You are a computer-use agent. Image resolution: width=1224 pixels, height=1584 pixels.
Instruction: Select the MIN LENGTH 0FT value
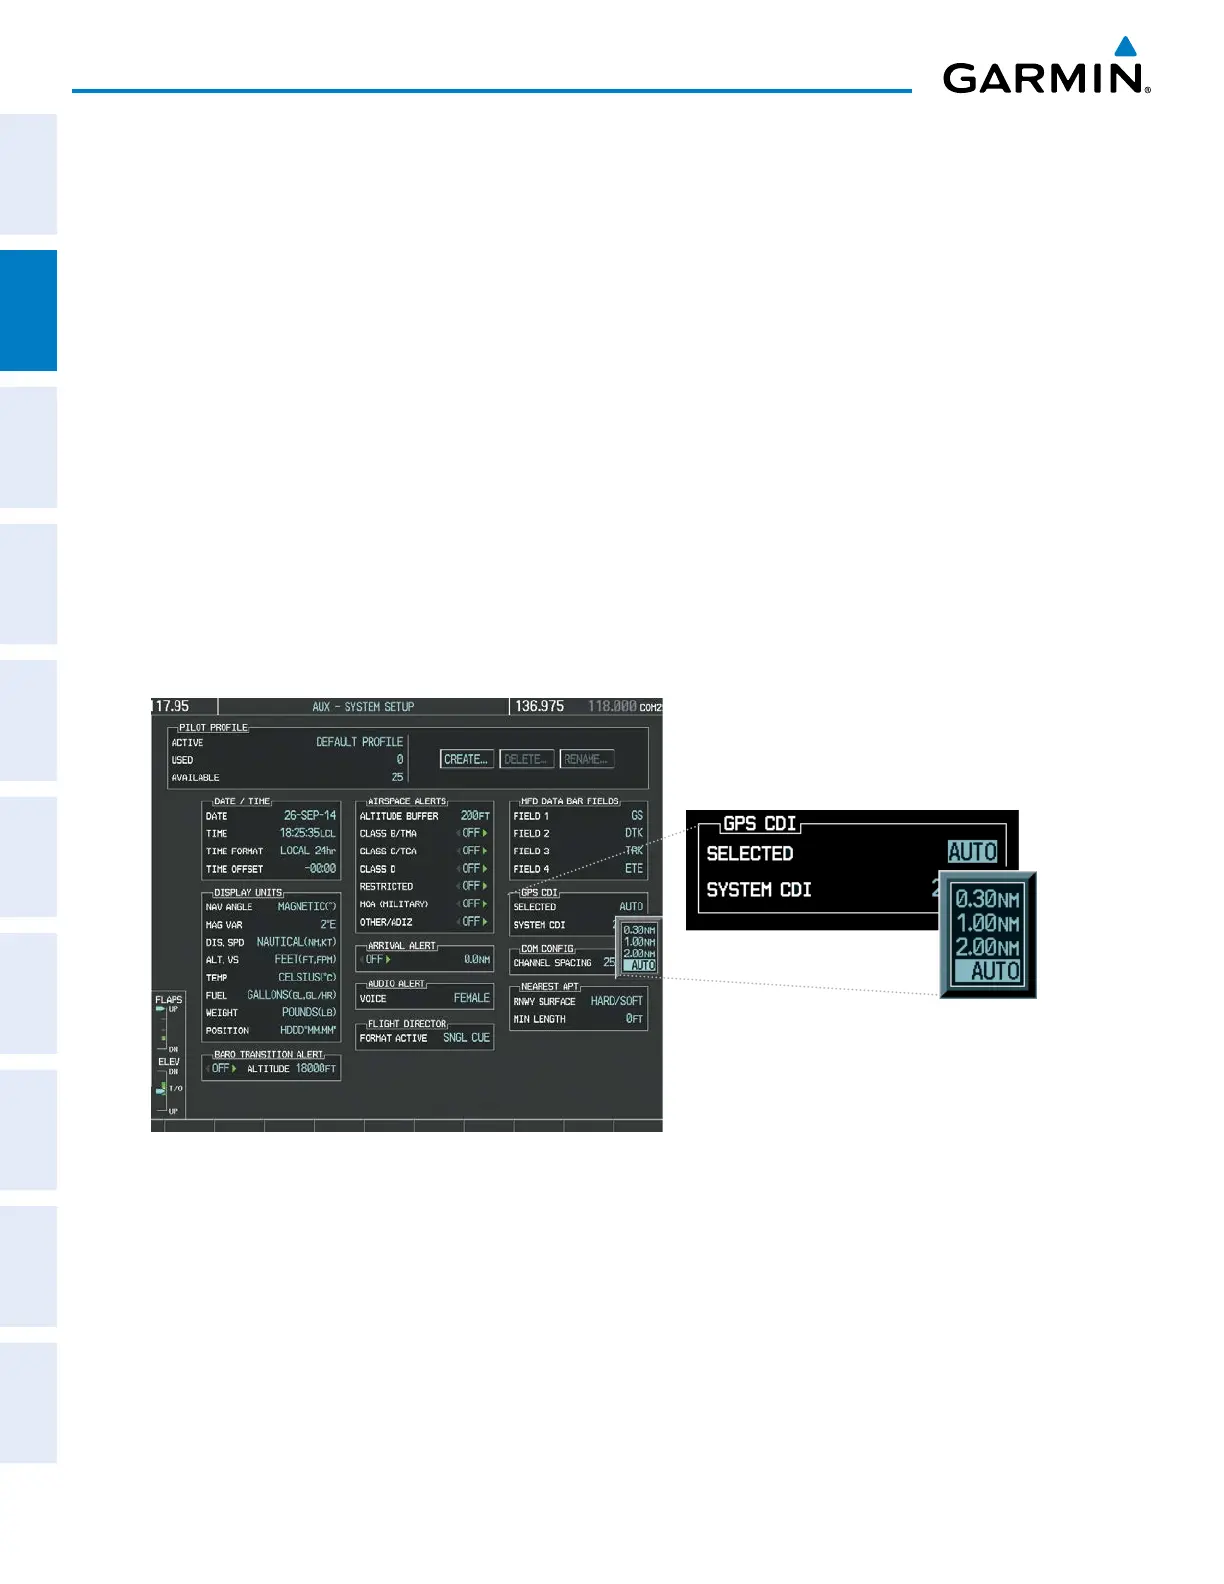[634, 1019]
